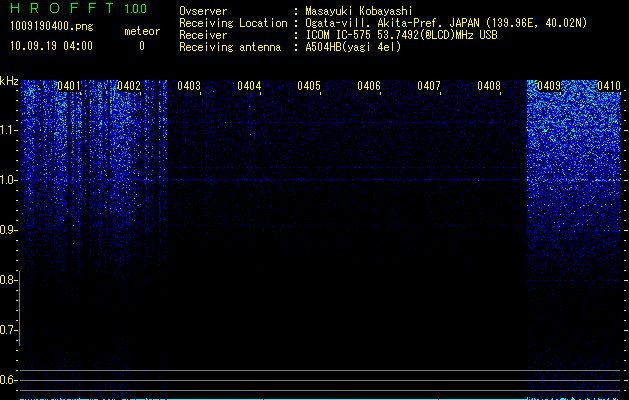
Task: Select the Ogata-vill. Akita-Pref. JAPAN location text
Action: click(x=446, y=23)
